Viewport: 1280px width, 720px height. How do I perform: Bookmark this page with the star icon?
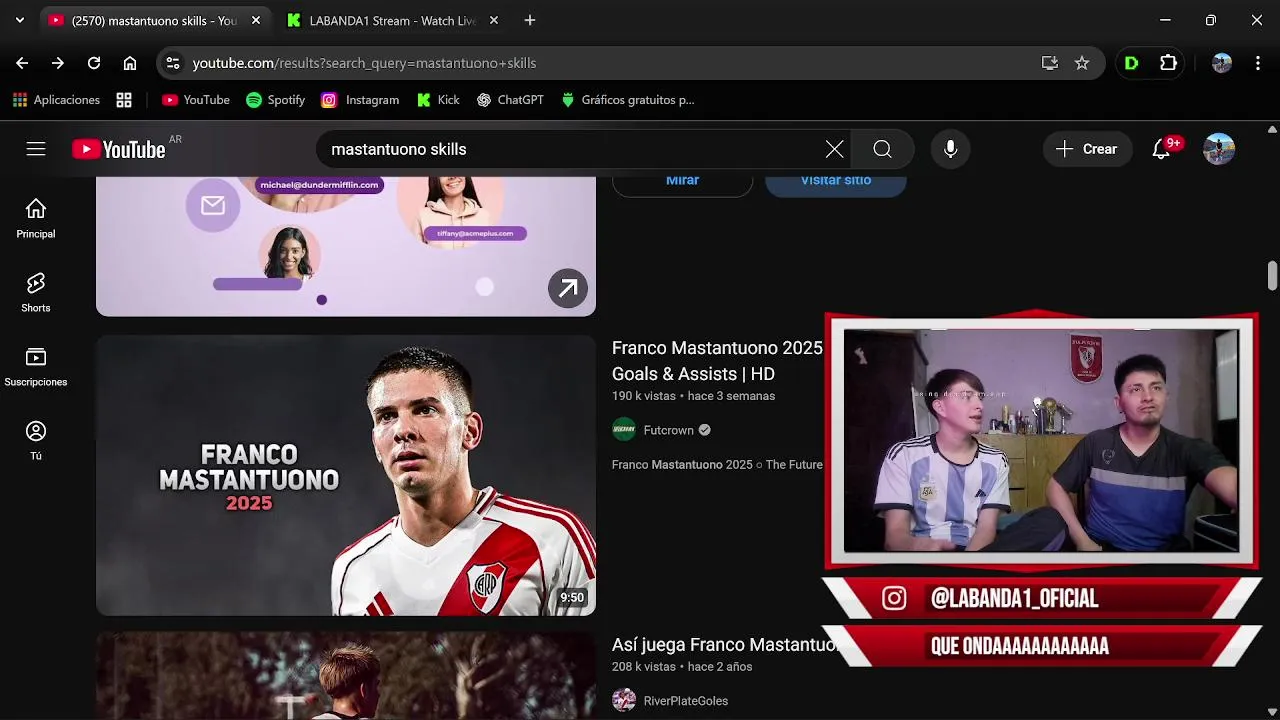[x=1082, y=63]
